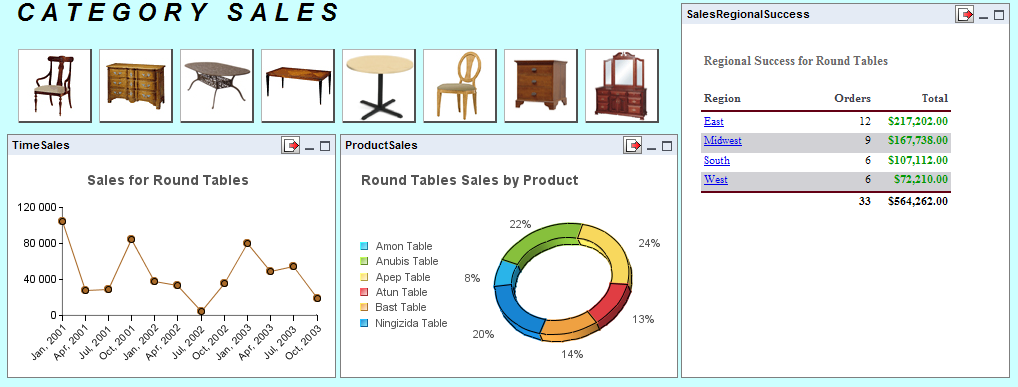Screen dimensions: 1018x387
Task: Follow the West region link
Action: click(715, 180)
